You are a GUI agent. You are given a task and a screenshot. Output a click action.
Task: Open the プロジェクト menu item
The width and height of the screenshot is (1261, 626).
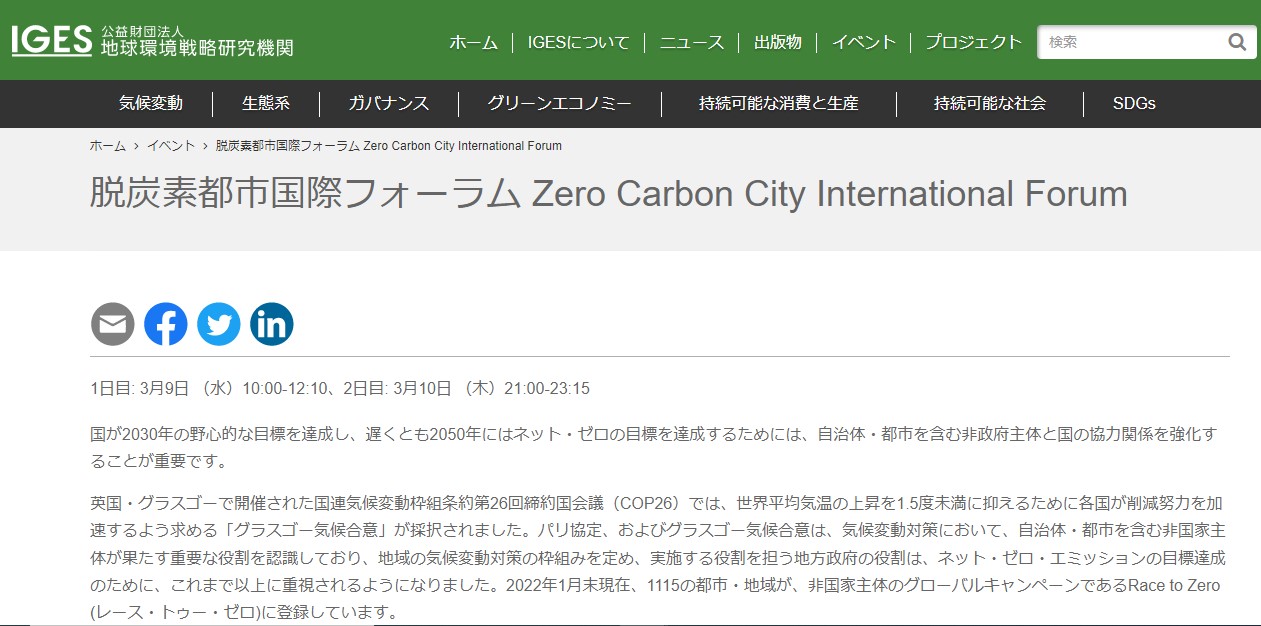(x=974, y=43)
